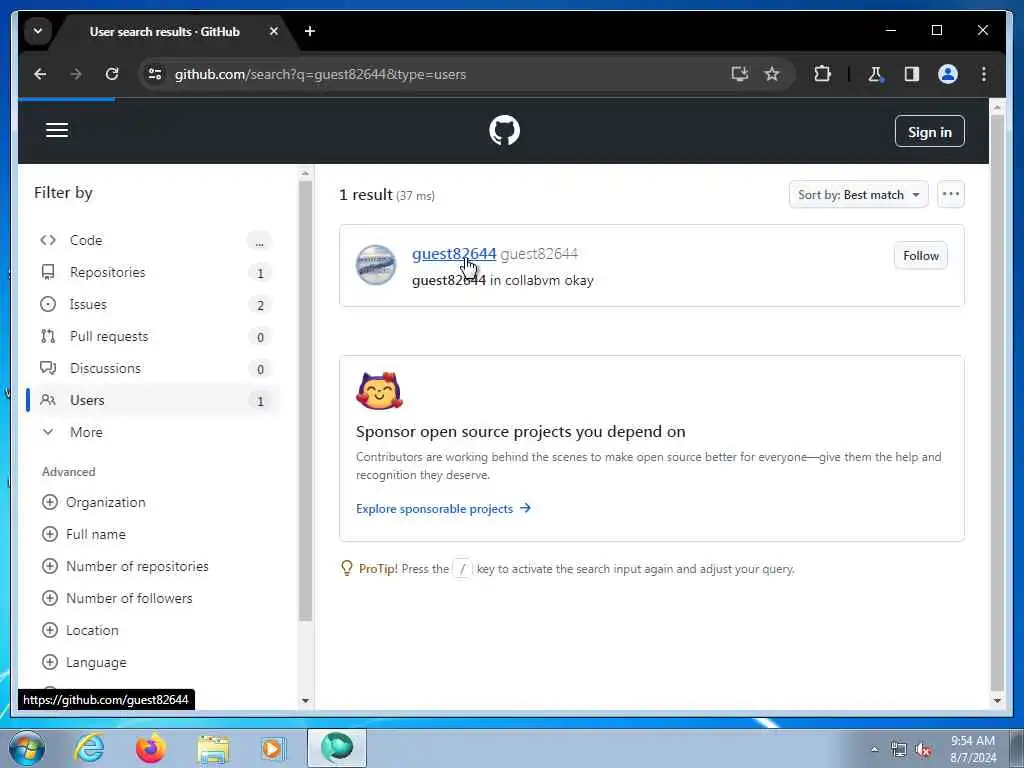
Task: Open the site information icon in address bar
Action: [155, 74]
